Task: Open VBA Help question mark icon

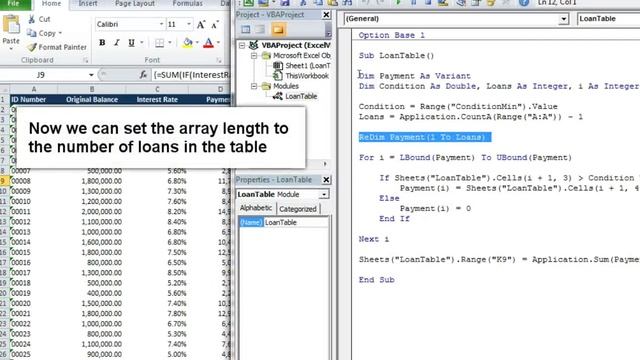Action: [x=524, y=3]
